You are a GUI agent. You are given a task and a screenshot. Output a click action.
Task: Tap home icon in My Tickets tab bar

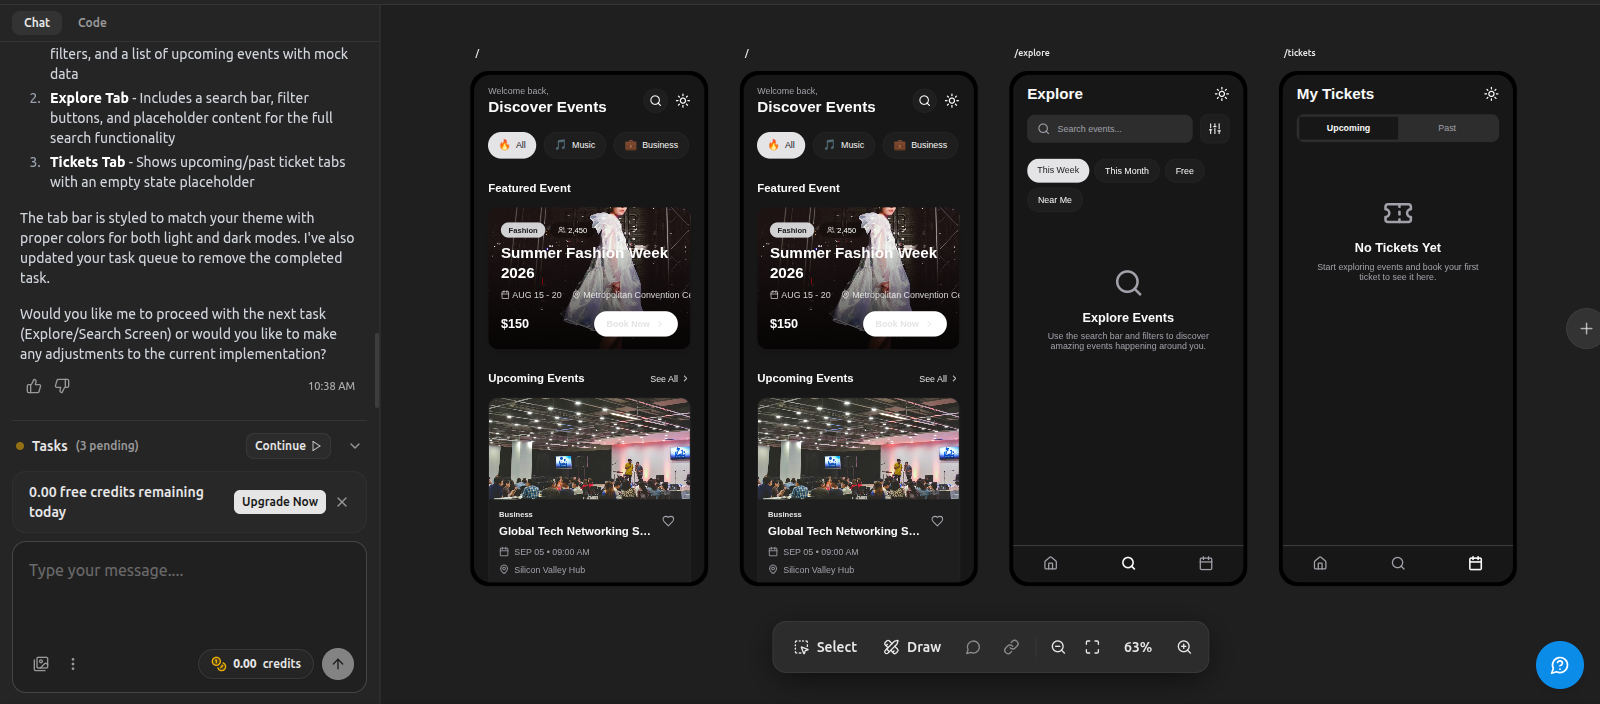click(x=1320, y=563)
